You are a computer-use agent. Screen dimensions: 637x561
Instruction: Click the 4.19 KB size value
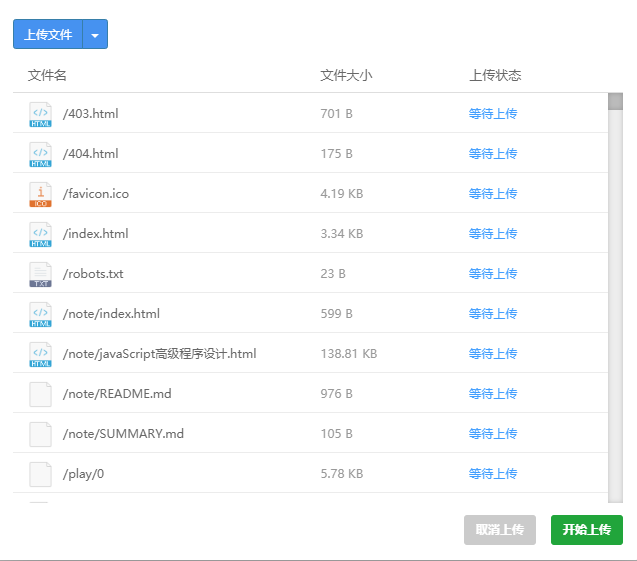(x=342, y=193)
